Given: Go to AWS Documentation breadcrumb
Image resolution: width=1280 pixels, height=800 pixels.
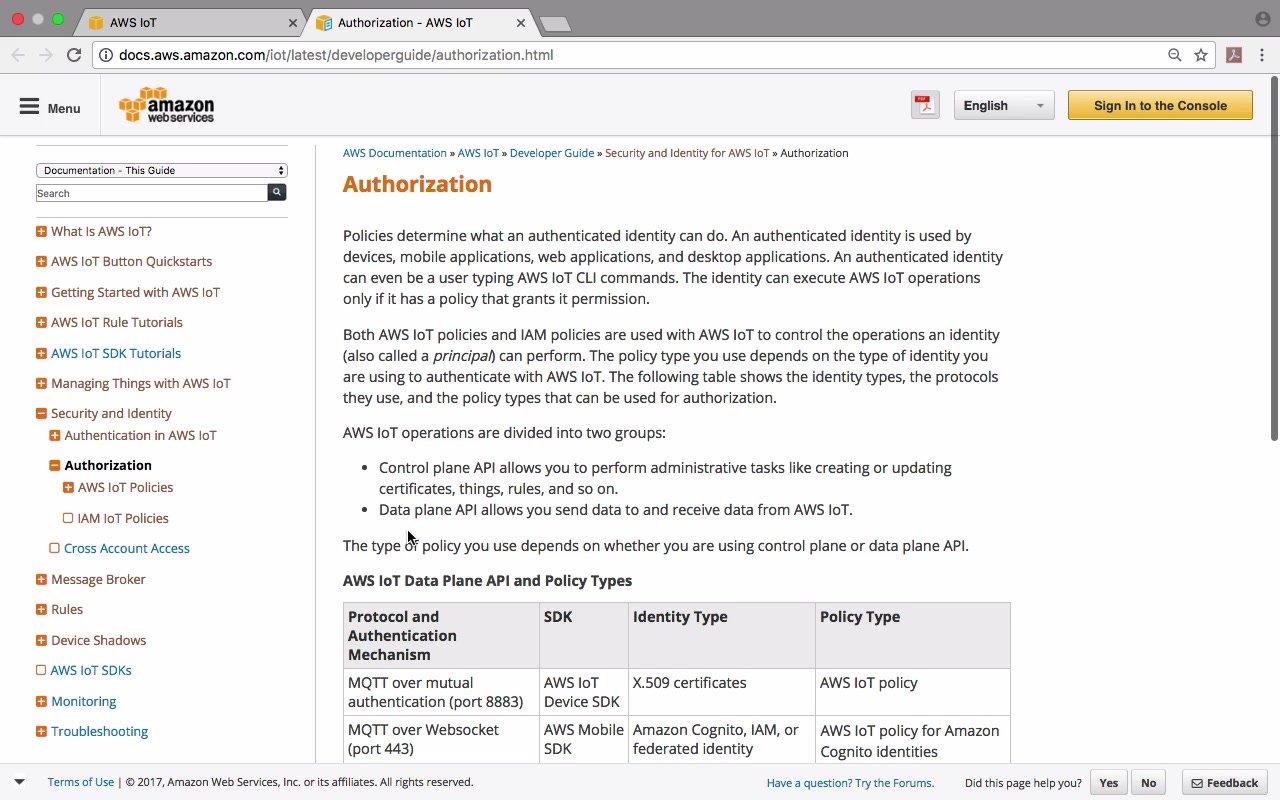Looking at the screenshot, I should 395,153.
